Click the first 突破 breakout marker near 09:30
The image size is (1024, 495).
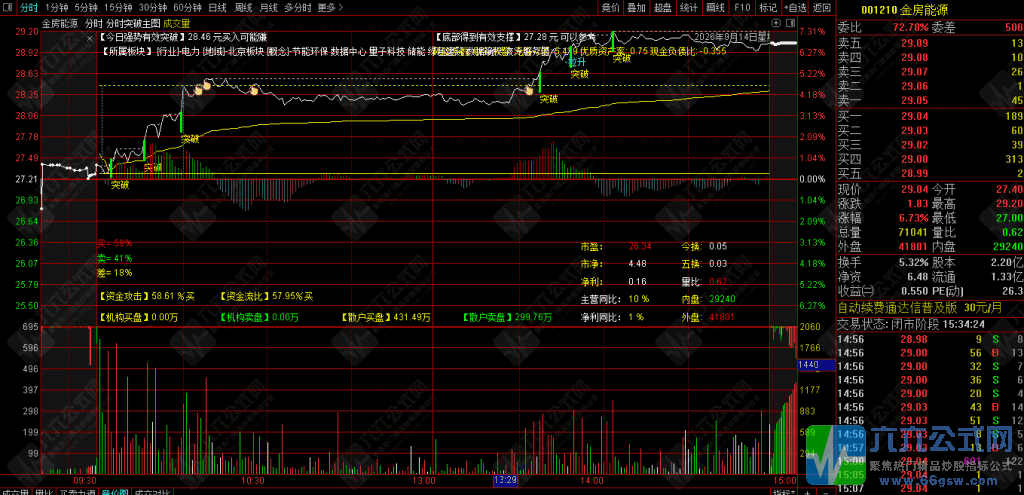coord(120,185)
